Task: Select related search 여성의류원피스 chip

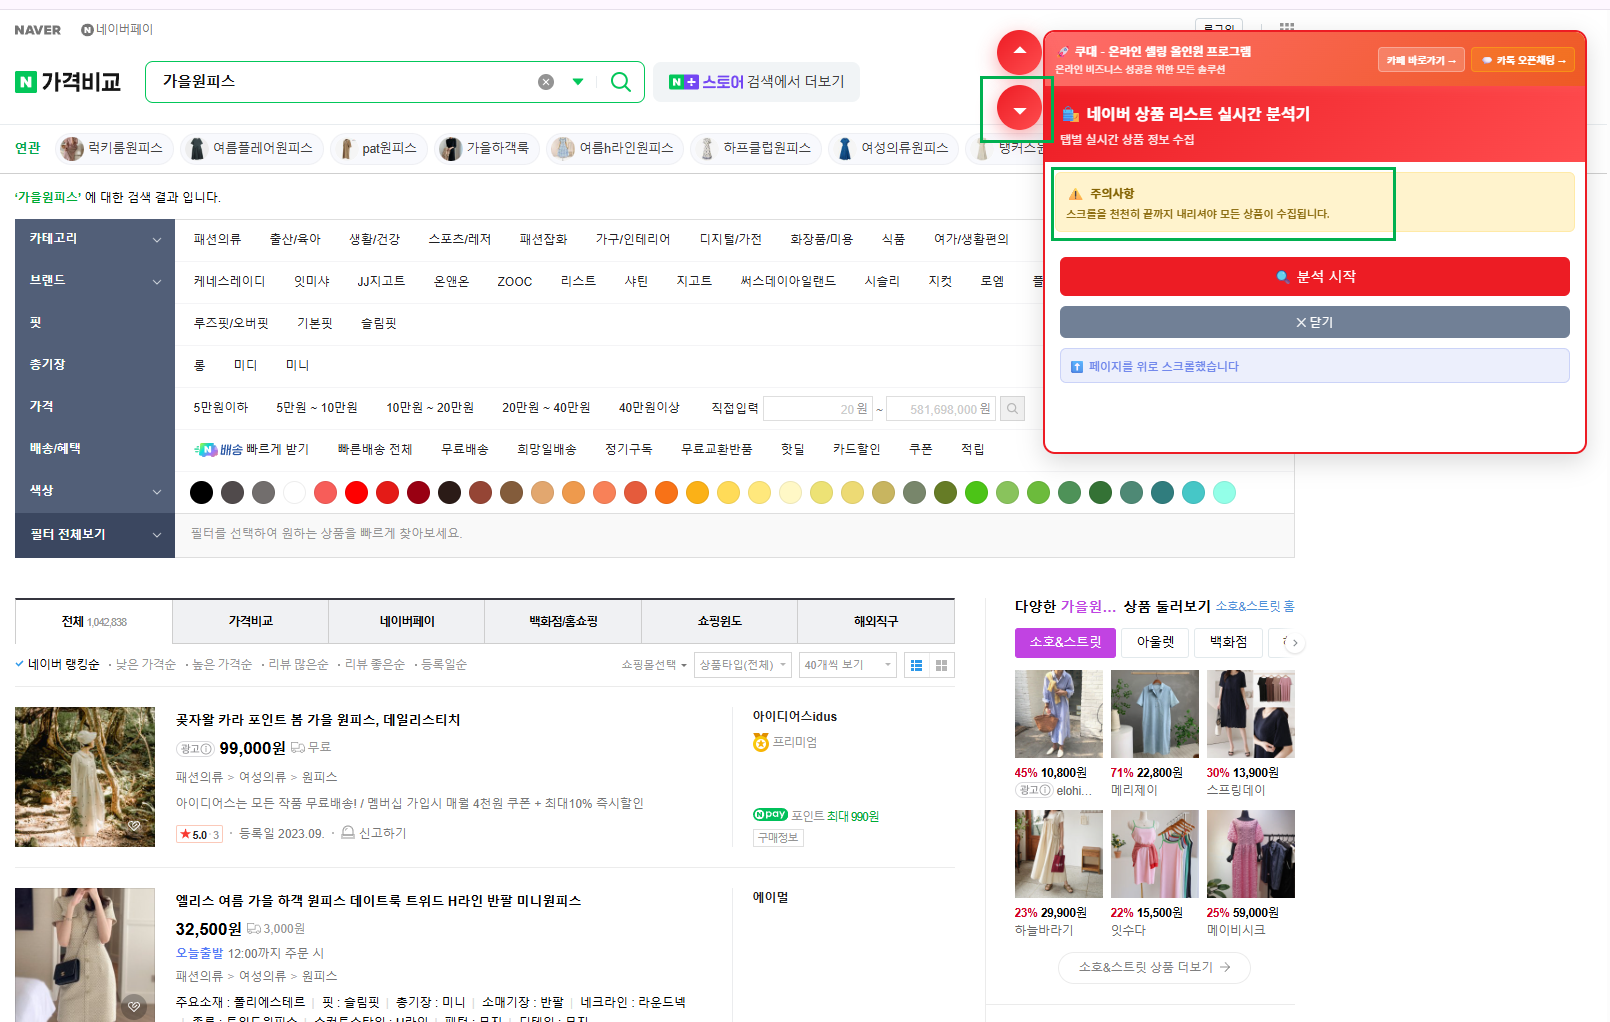Action: 894,148
